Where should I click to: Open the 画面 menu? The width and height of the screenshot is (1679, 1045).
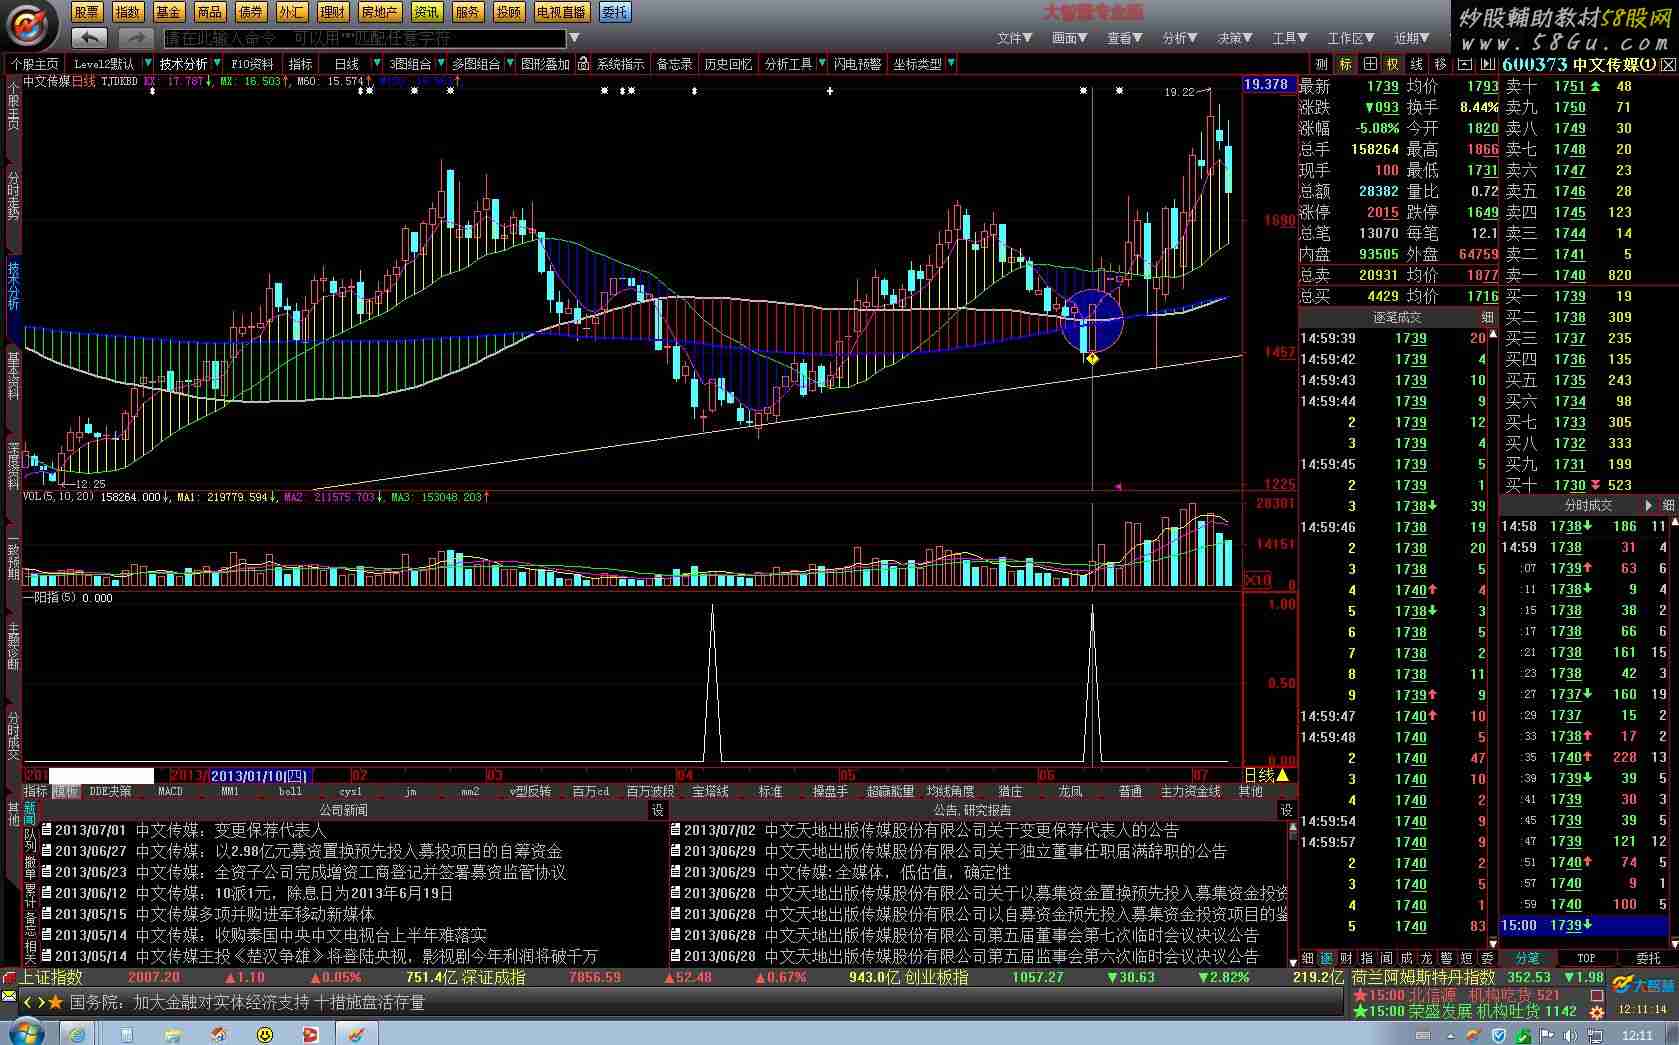tap(1068, 38)
